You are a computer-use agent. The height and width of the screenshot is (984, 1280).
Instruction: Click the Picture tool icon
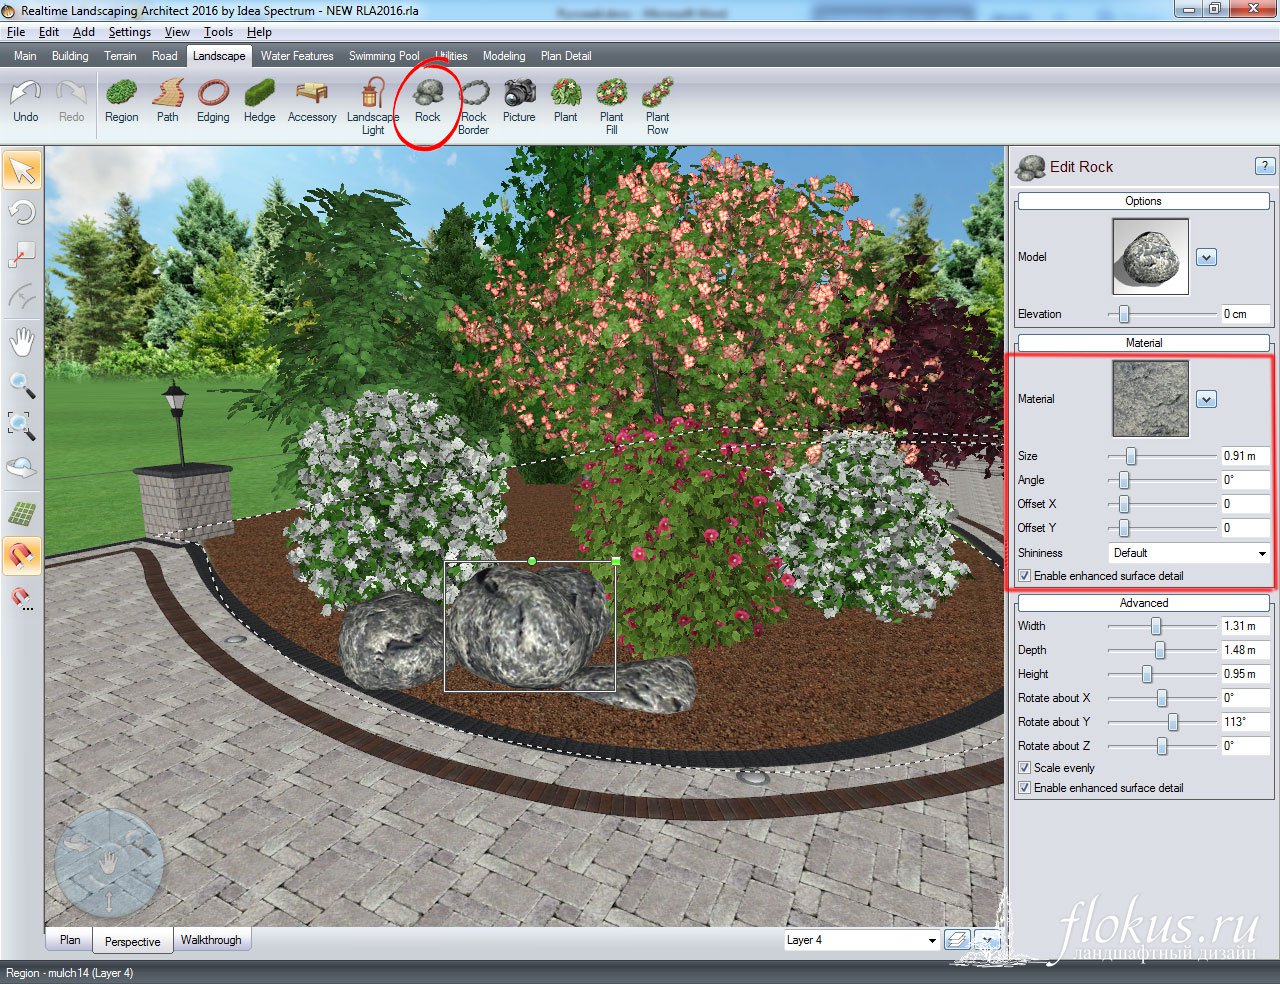(x=519, y=102)
